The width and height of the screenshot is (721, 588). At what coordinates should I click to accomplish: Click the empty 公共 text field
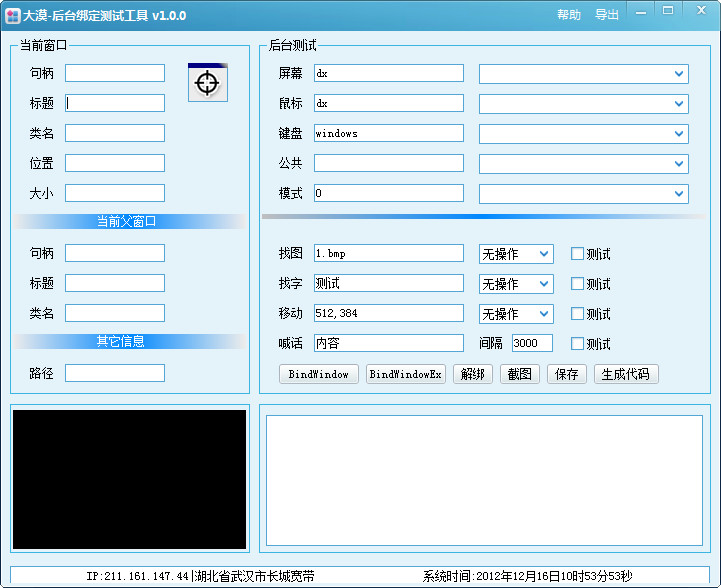(389, 163)
